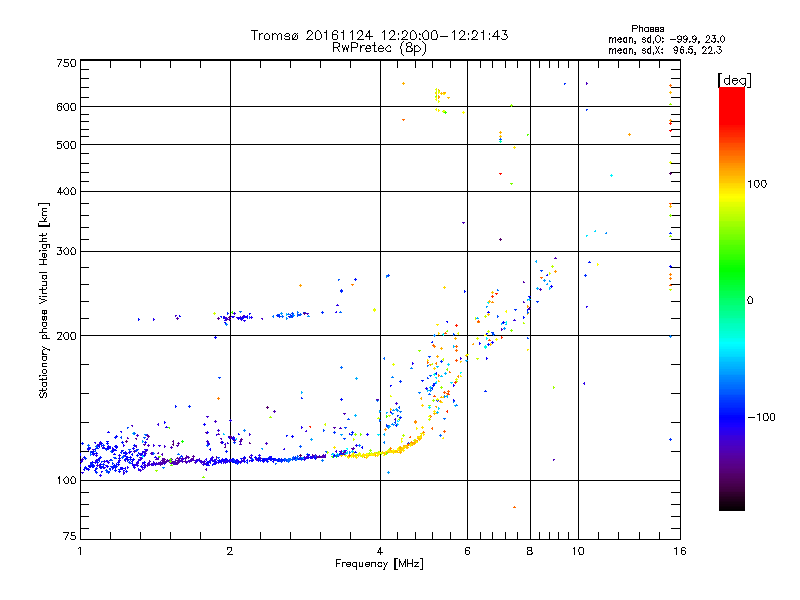
Task: Click the plot title 'Tromsø 20161124 12:20:00-12:21:43'
Action: [x=379, y=35]
